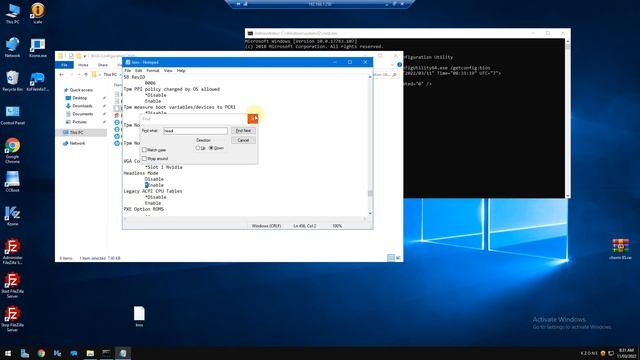This screenshot has width=640, height=360.
Task: Click the PXE Option ROMS line in Notepad
Action: (144, 209)
